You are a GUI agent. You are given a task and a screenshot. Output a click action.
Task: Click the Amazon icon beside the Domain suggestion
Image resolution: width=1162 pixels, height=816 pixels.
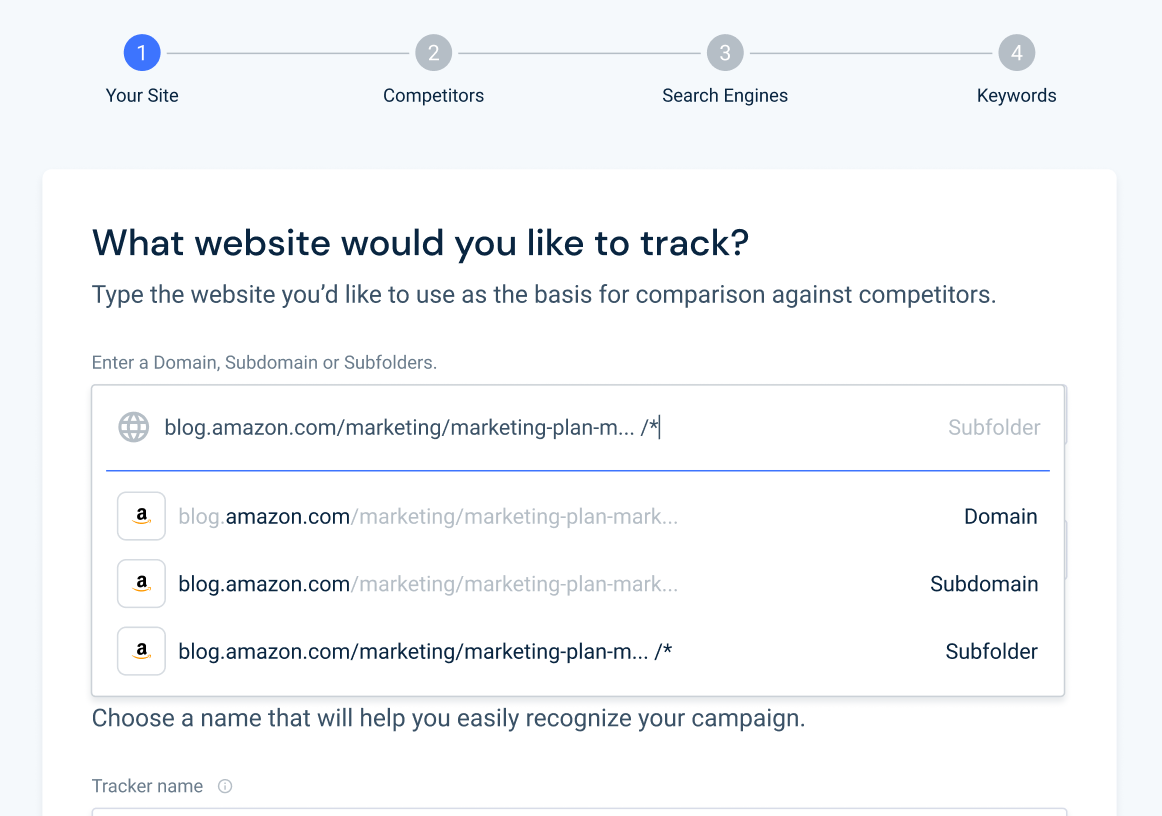coord(141,516)
